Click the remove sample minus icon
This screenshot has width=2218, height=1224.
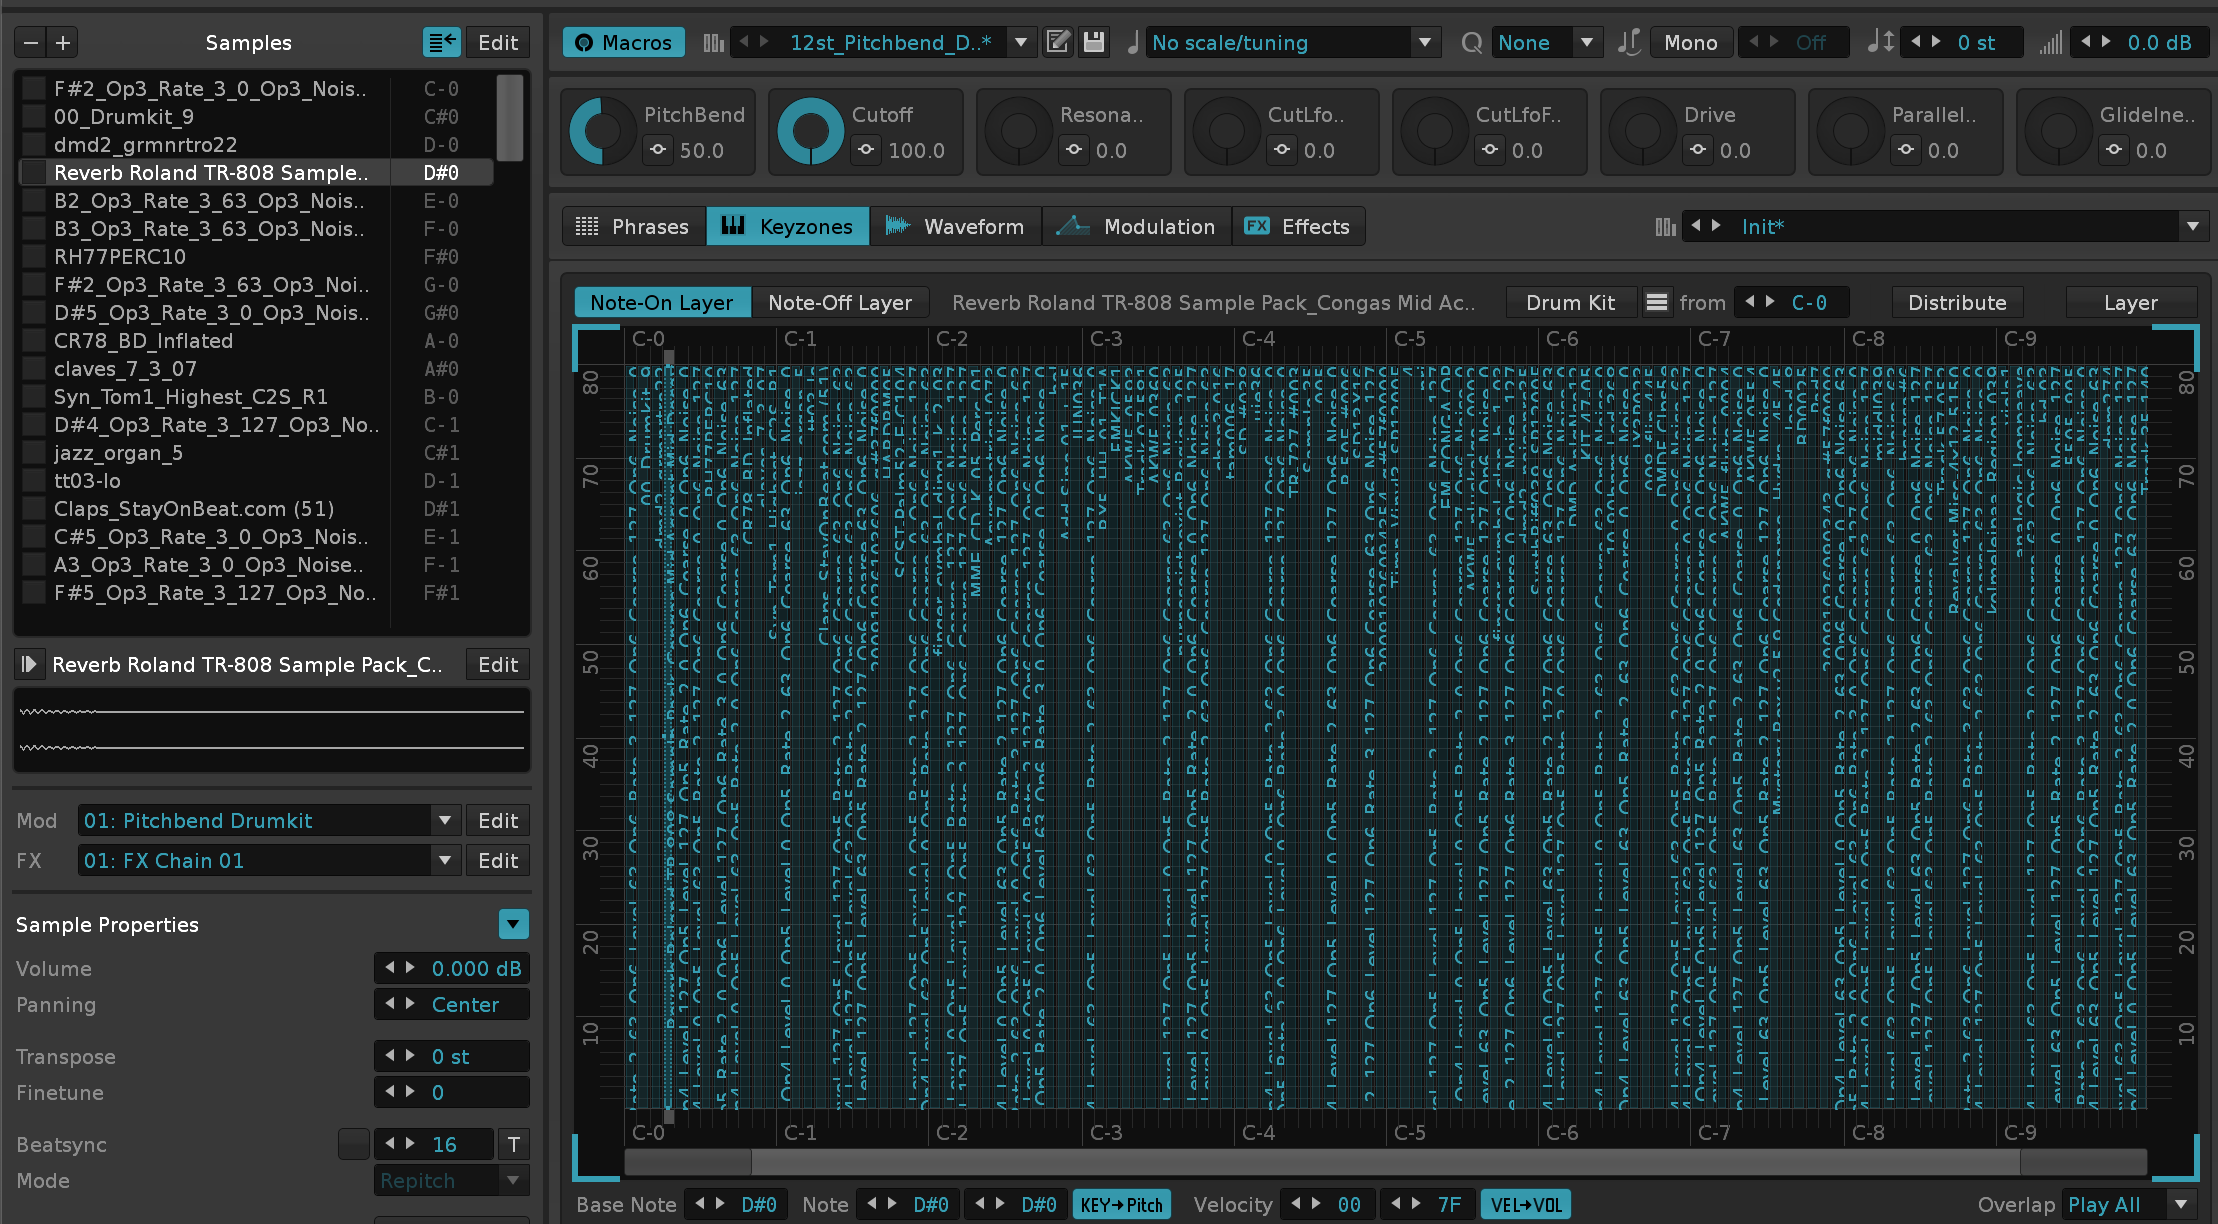click(31, 42)
